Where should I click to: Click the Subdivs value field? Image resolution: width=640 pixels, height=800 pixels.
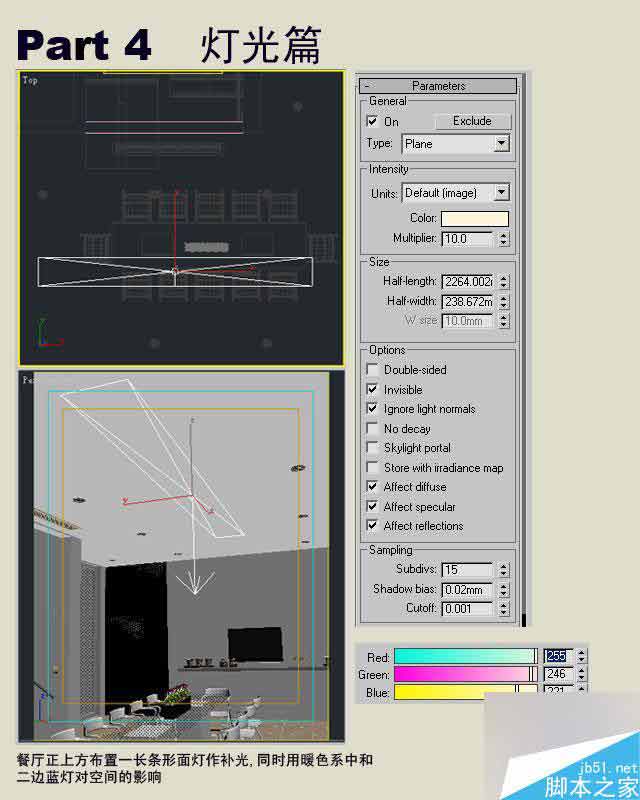pyautogui.click(x=467, y=569)
